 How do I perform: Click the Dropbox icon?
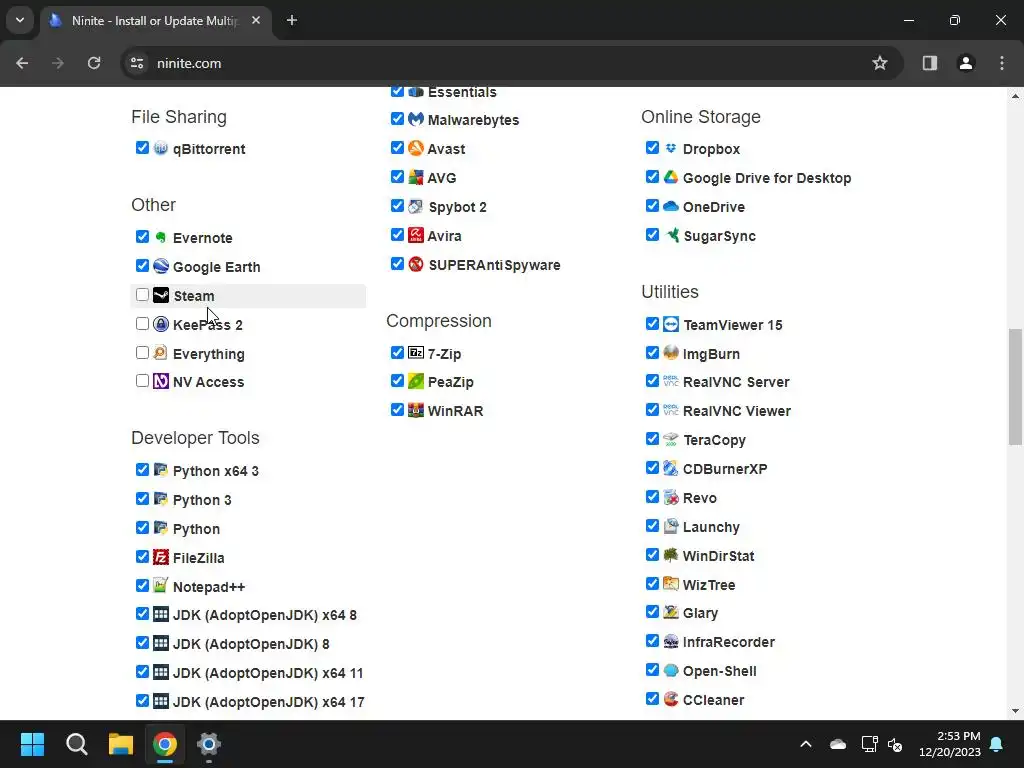[x=671, y=148]
